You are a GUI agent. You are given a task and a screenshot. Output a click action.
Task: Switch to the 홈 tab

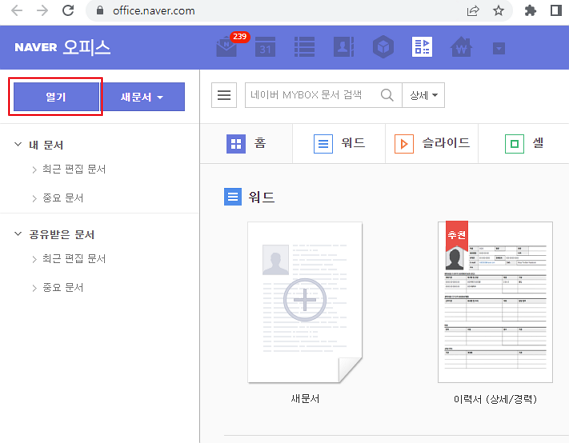246,143
